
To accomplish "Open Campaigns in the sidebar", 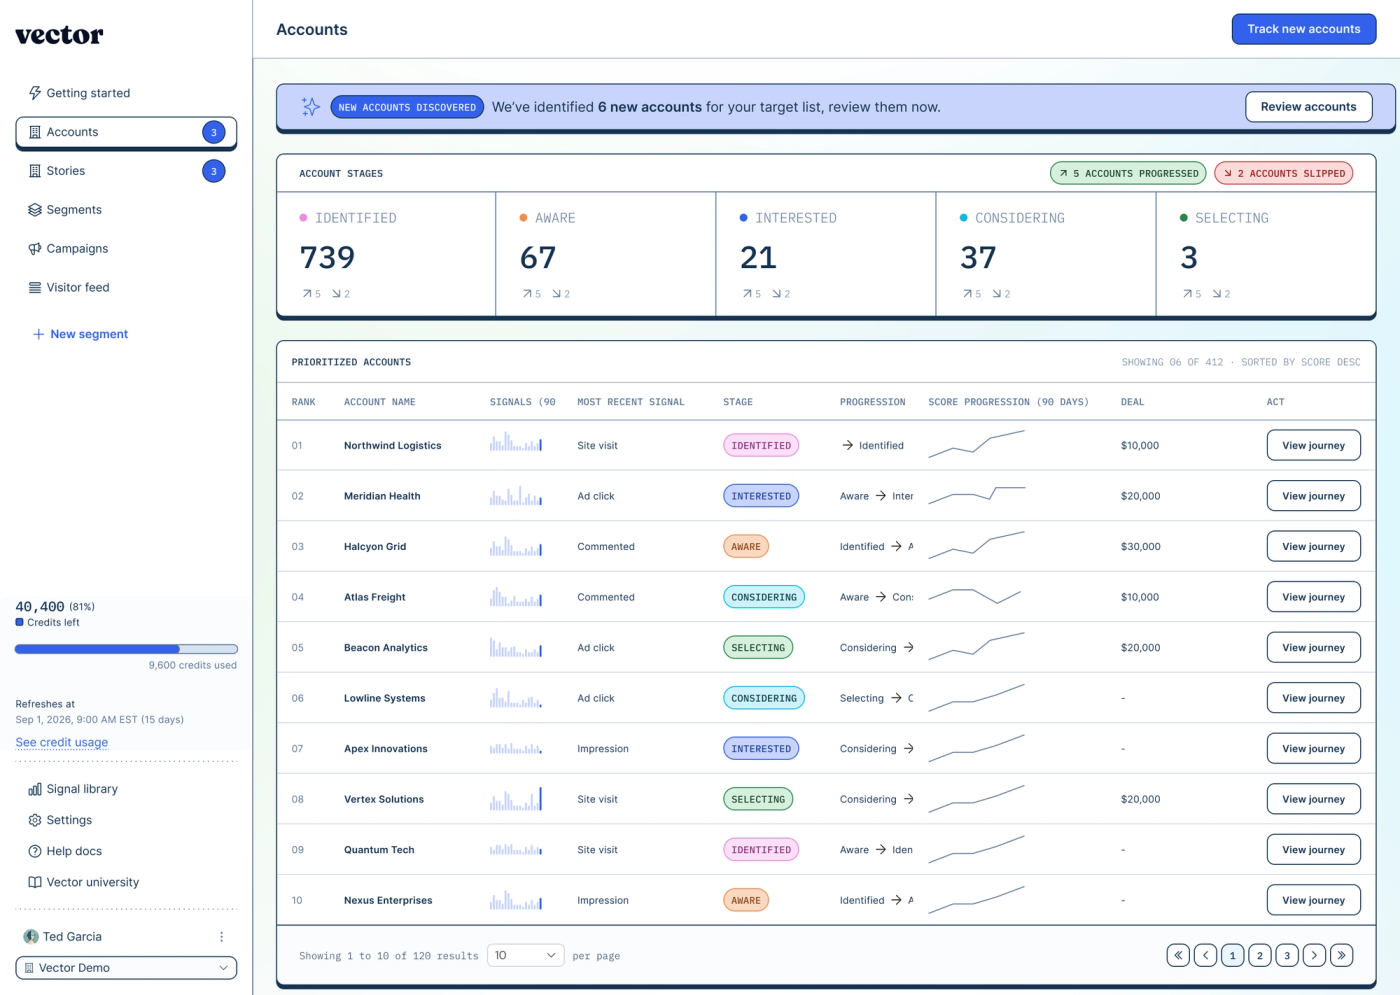I will [x=126, y=249].
